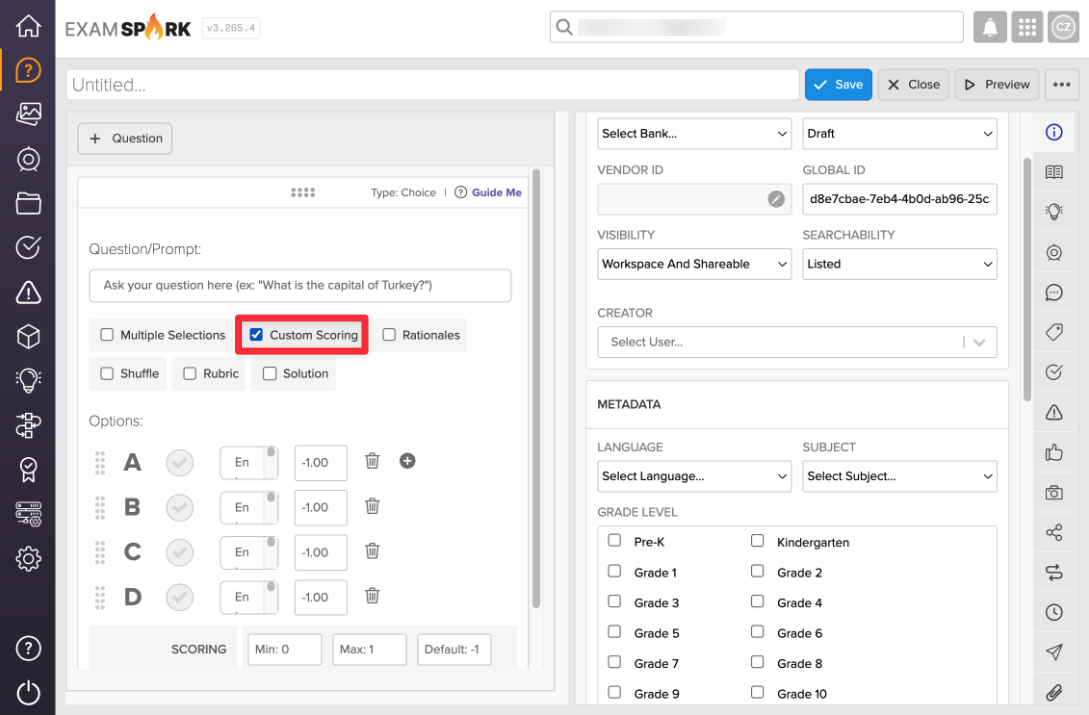This screenshot has width=1089, height=715.
Task: Check the Pre-K grade level
Action: click(x=614, y=541)
